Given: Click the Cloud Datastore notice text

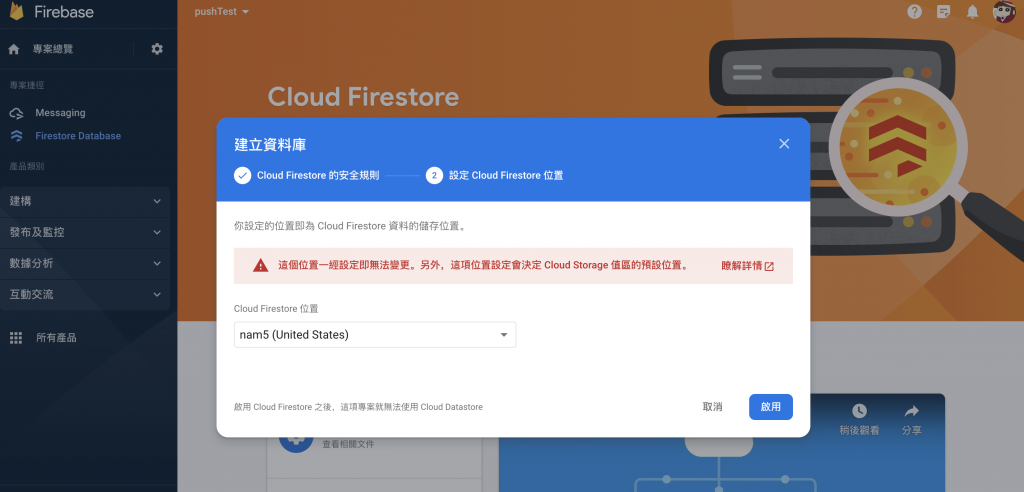Looking at the screenshot, I should [358, 406].
